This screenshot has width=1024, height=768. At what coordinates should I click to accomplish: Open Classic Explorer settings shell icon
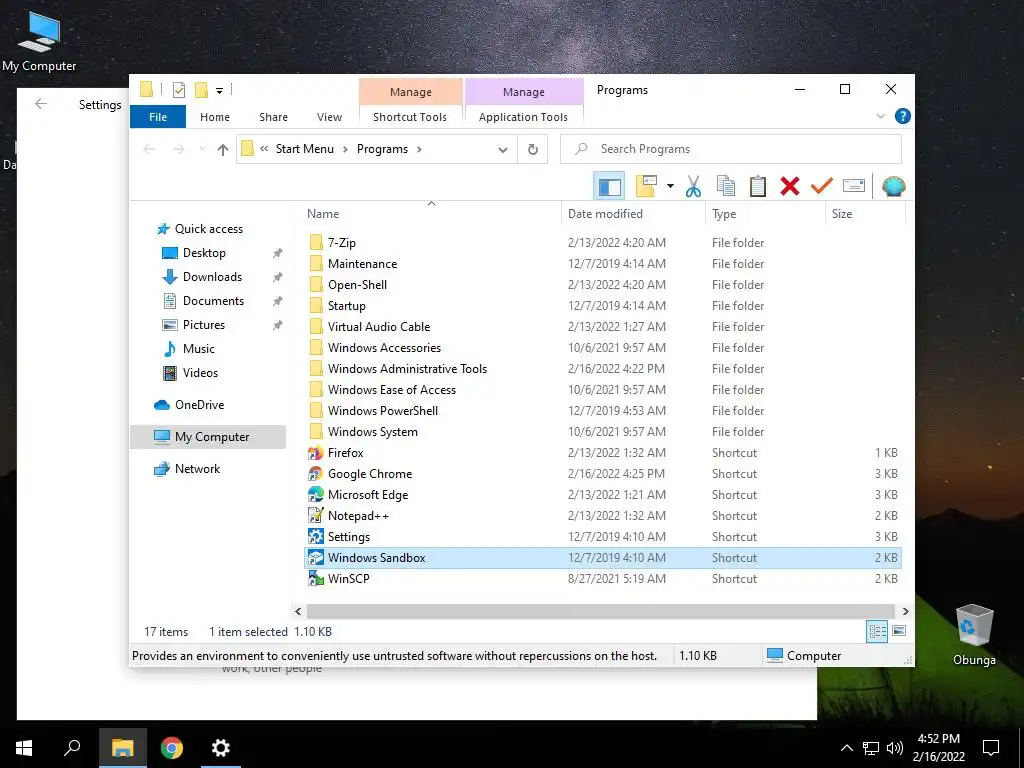893,187
